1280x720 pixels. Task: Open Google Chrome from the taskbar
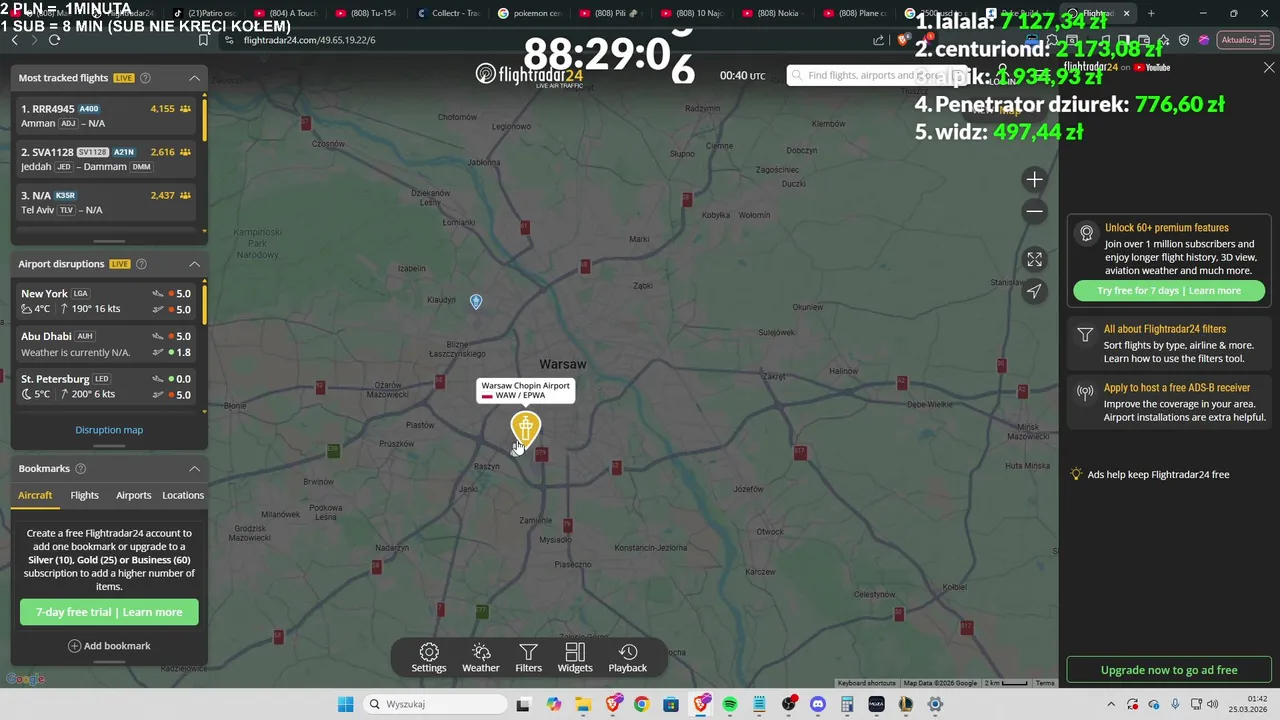click(x=641, y=704)
